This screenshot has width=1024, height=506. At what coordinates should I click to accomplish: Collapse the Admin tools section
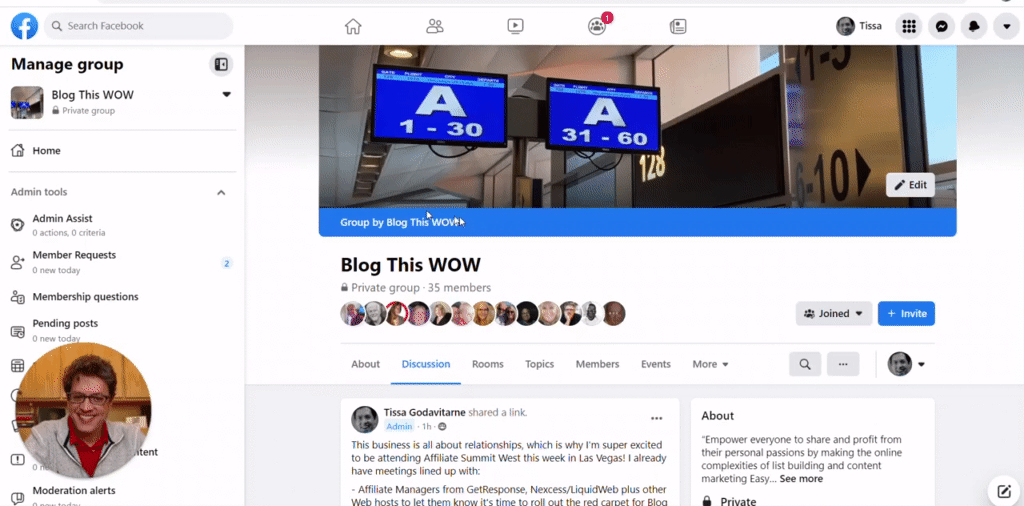(221, 193)
